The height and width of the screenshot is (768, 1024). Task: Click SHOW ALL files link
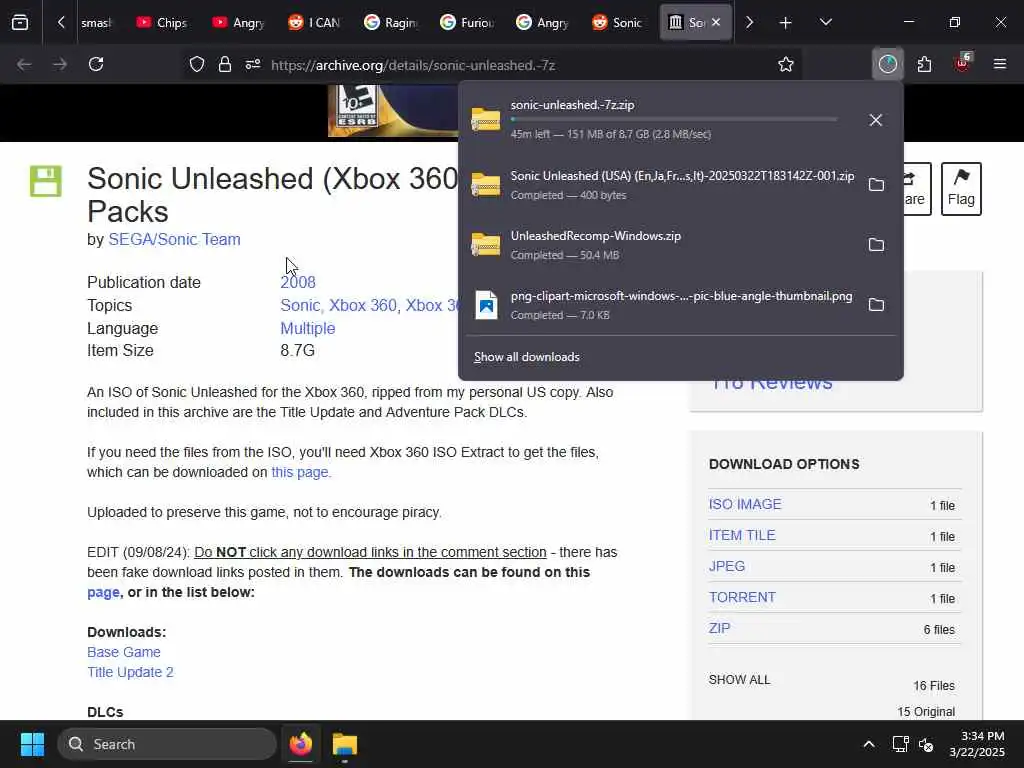pos(739,680)
